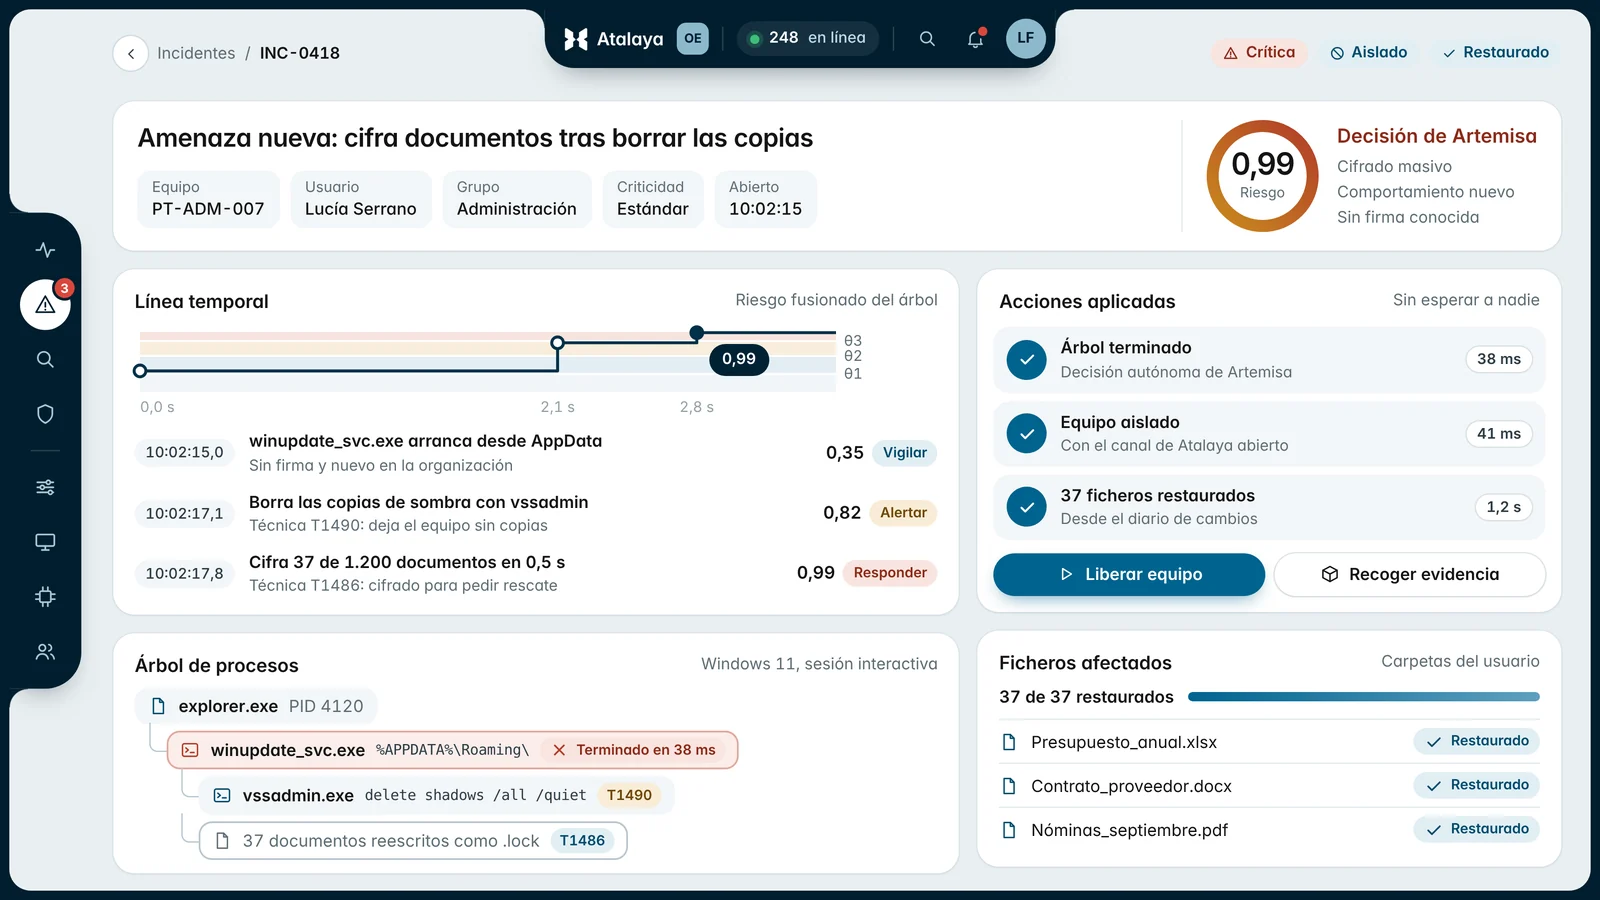
Task: Click the Crítica status chip
Action: (1260, 53)
